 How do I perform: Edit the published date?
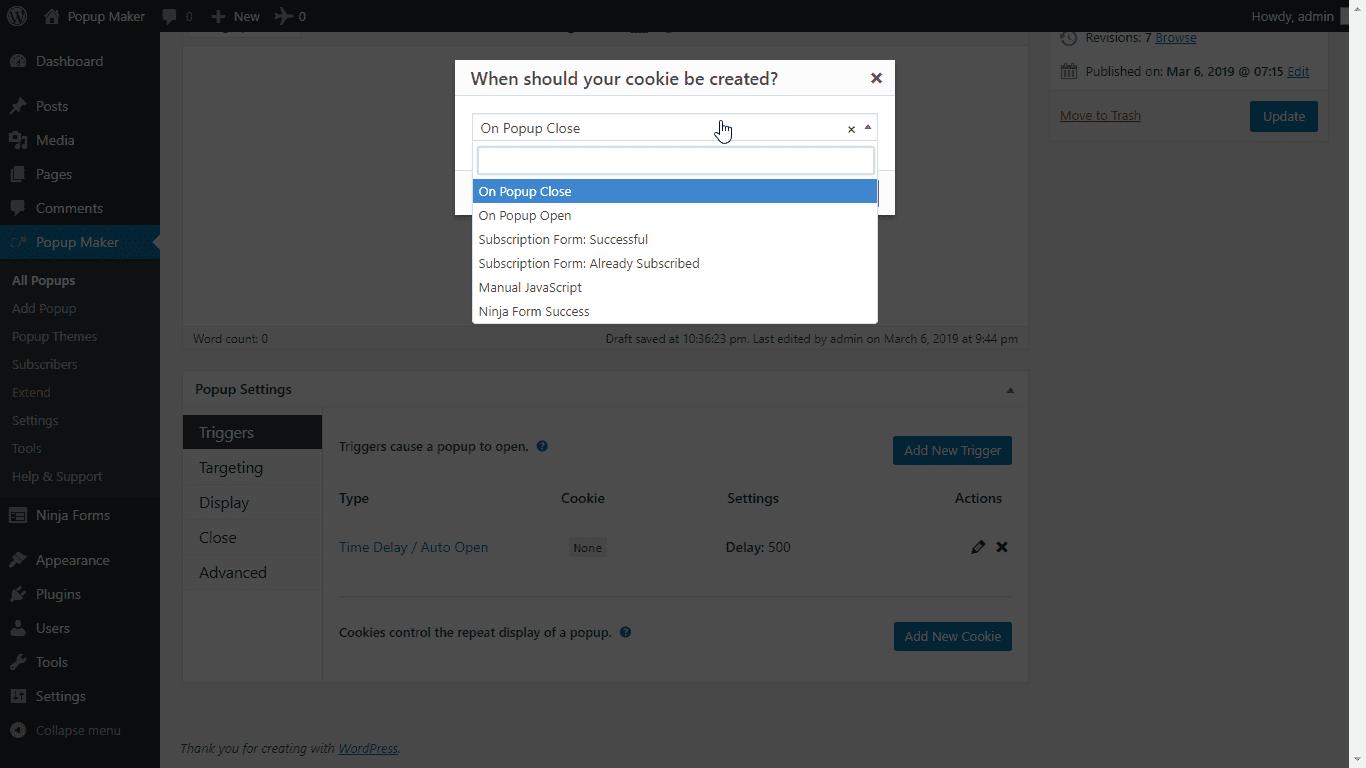coord(1298,72)
